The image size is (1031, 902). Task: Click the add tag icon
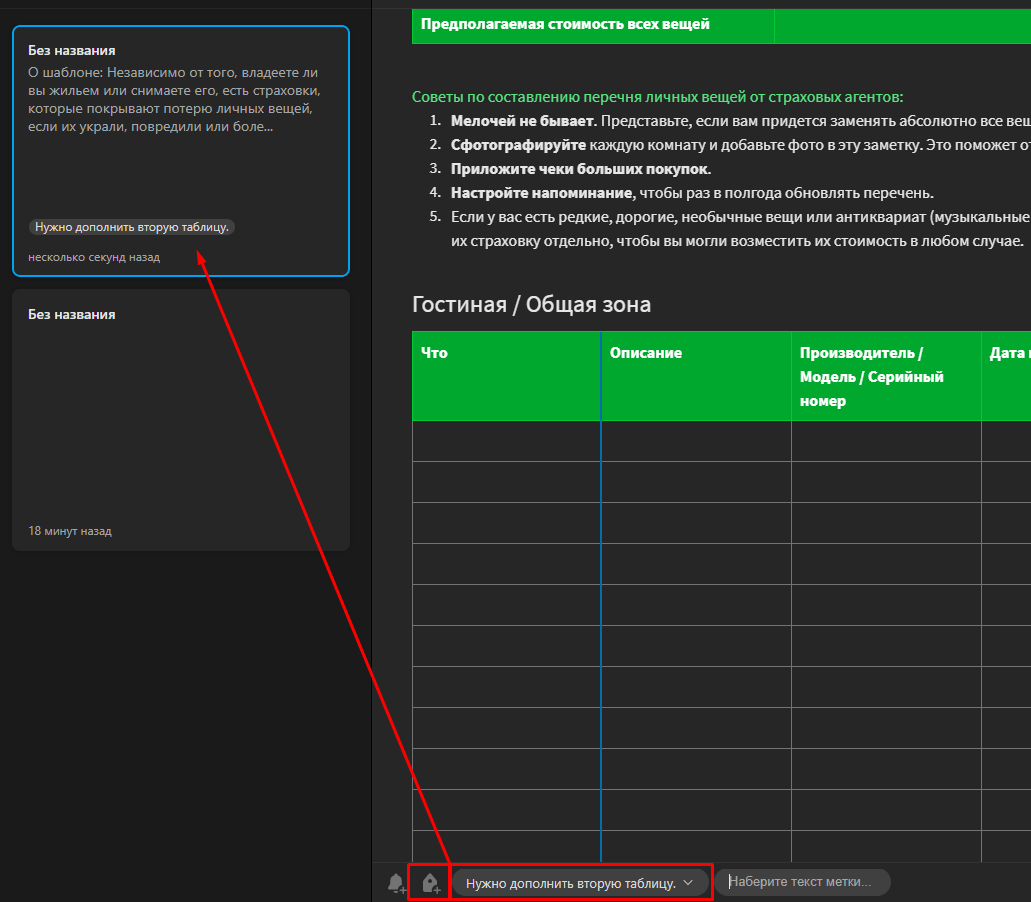click(x=431, y=883)
